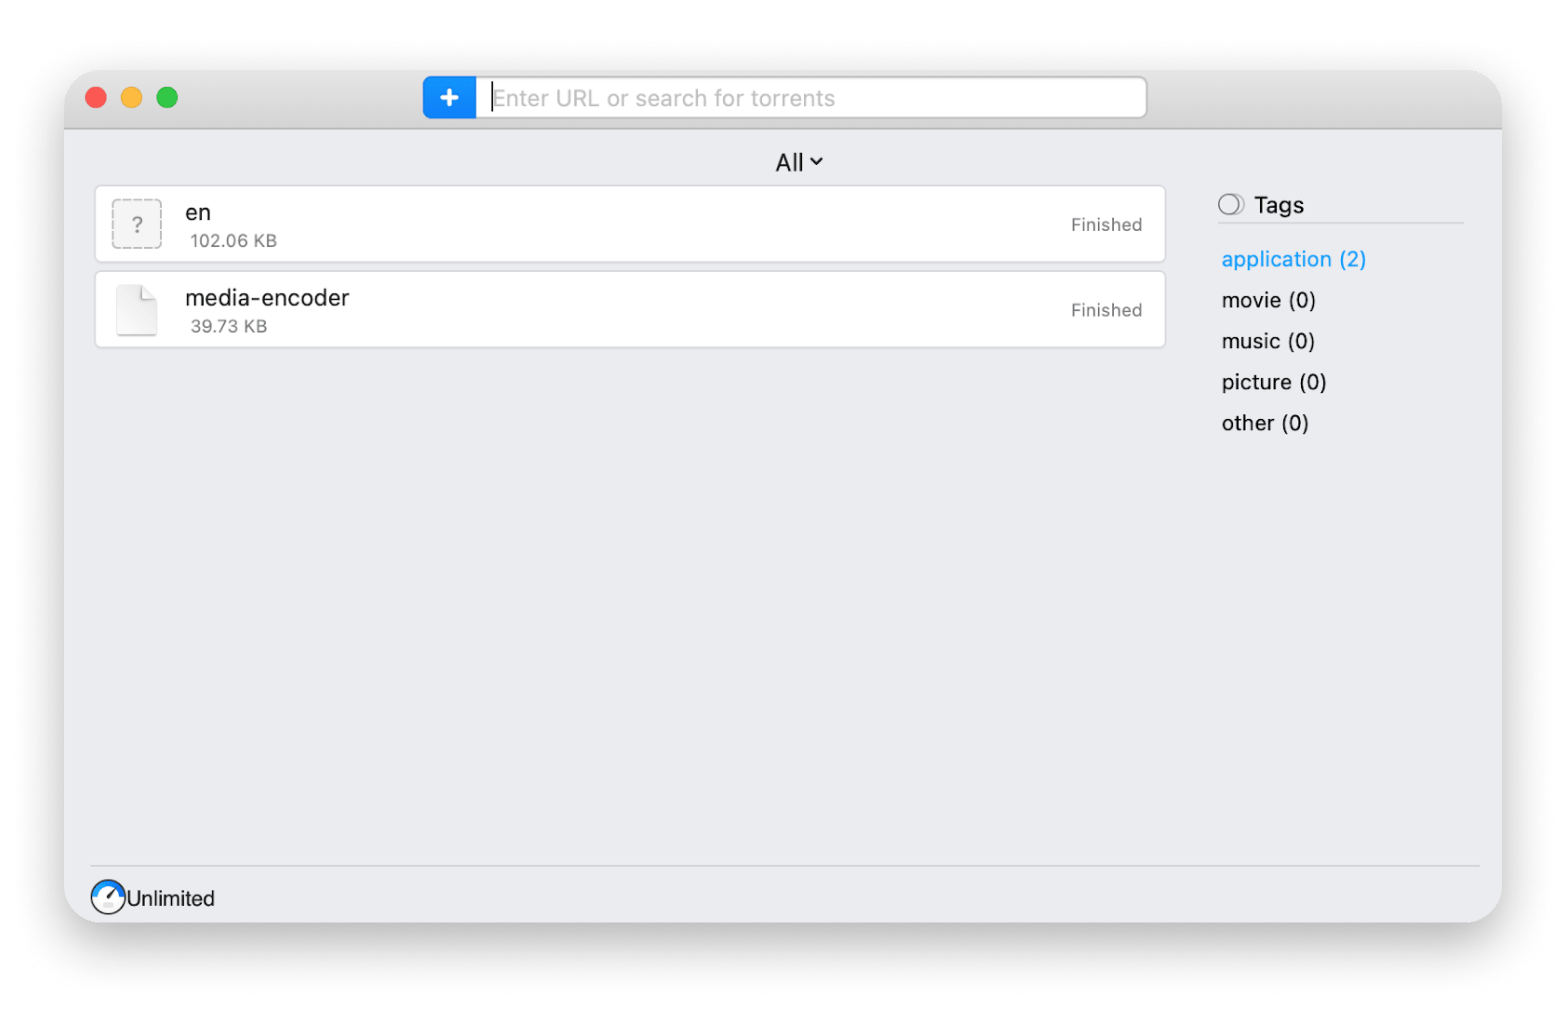
Task: Click the media-encoder document icon
Action: (x=137, y=310)
